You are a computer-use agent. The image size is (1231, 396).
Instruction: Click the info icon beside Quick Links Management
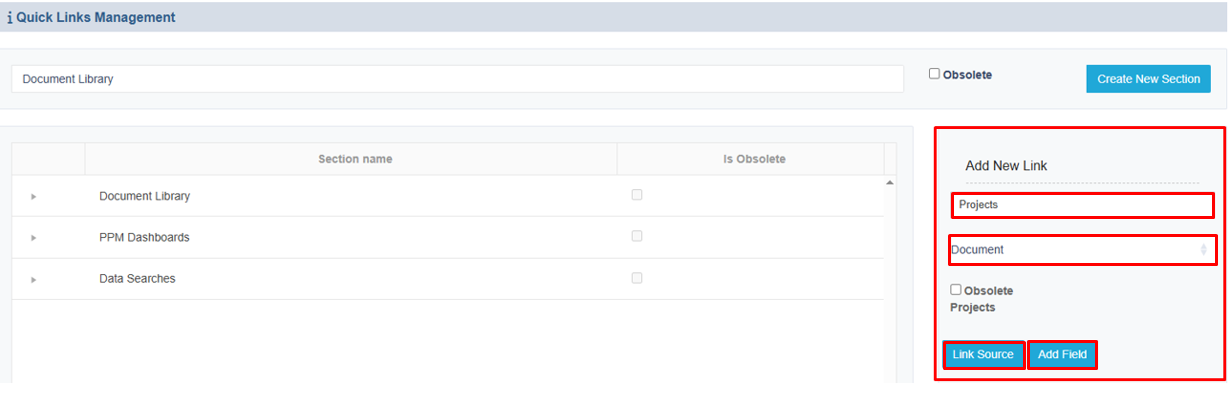click(x=10, y=18)
